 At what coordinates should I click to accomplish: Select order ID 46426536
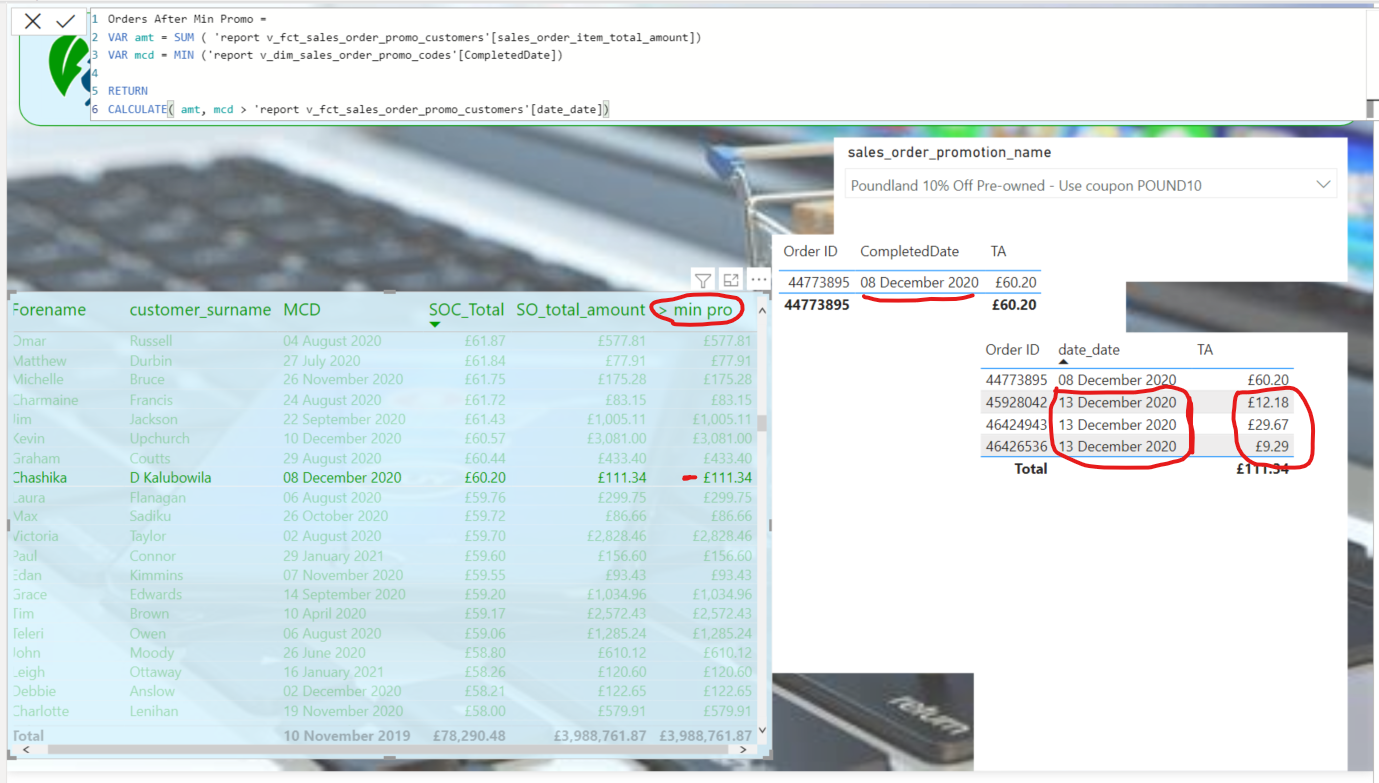pyautogui.click(x=1016, y=446)
